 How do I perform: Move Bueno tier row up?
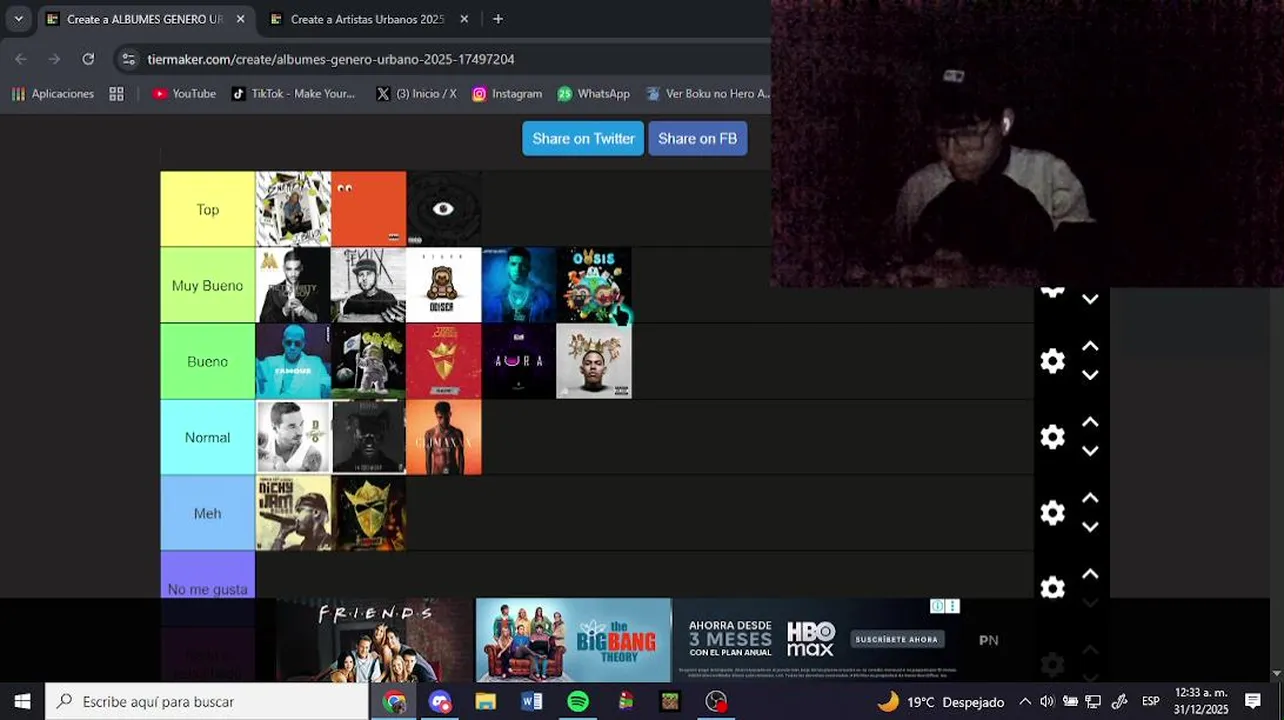click(x=1090, y=346)
